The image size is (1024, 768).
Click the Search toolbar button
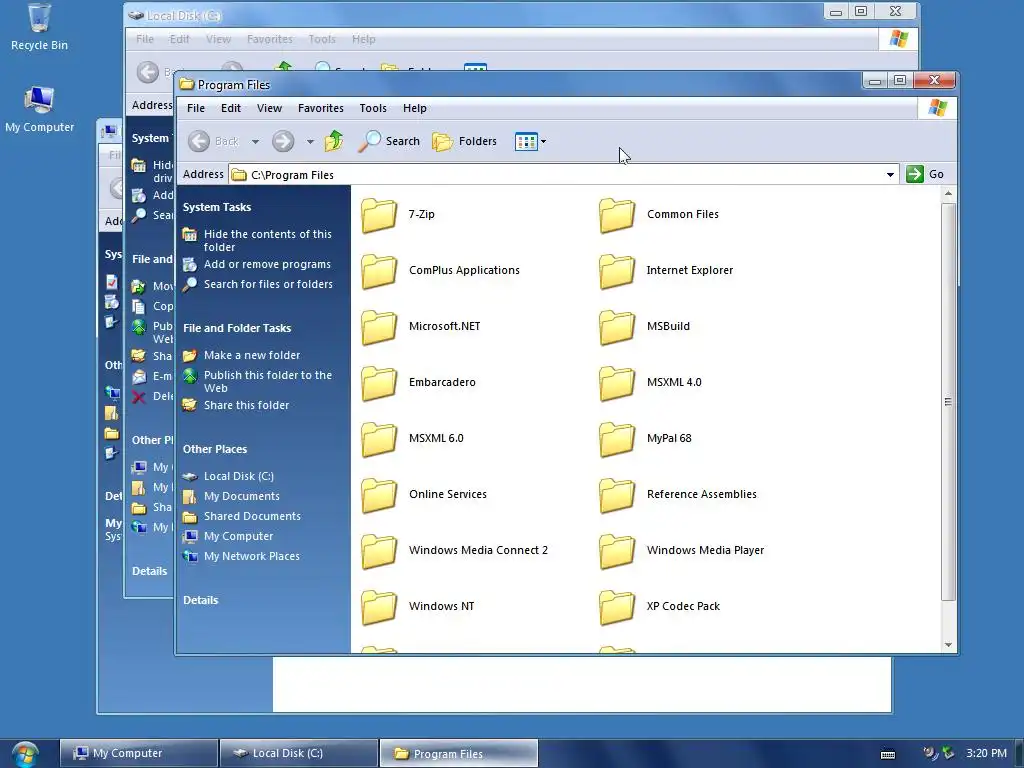[389, 141]
